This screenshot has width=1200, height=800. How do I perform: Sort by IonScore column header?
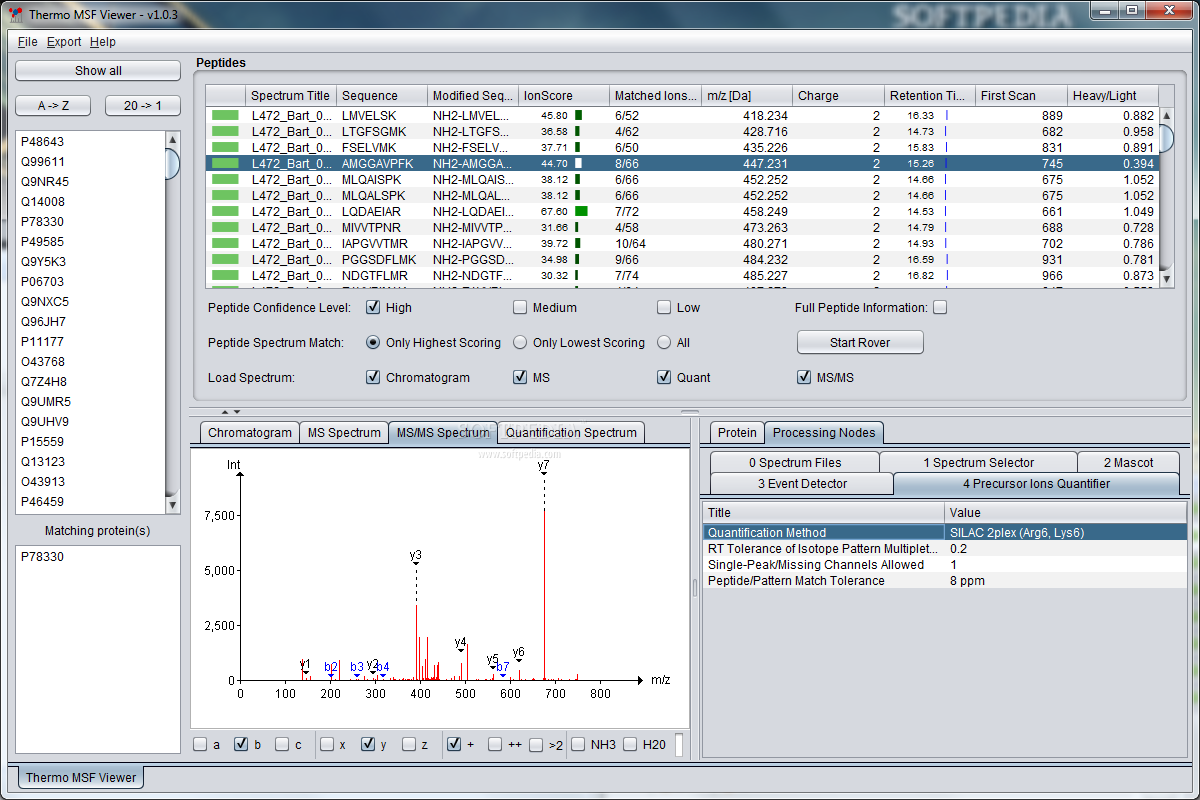click(x=564, y=95)
